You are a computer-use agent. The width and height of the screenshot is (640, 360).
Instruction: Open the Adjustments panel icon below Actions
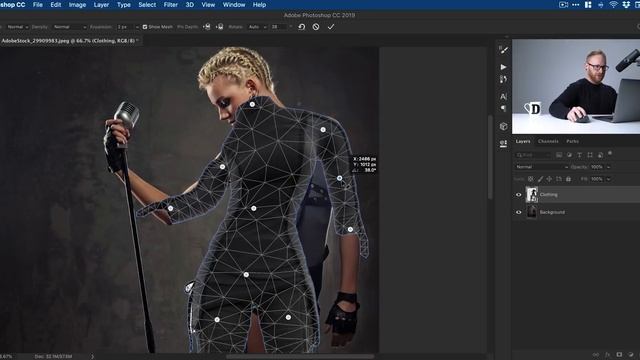(x=504, y=80)
